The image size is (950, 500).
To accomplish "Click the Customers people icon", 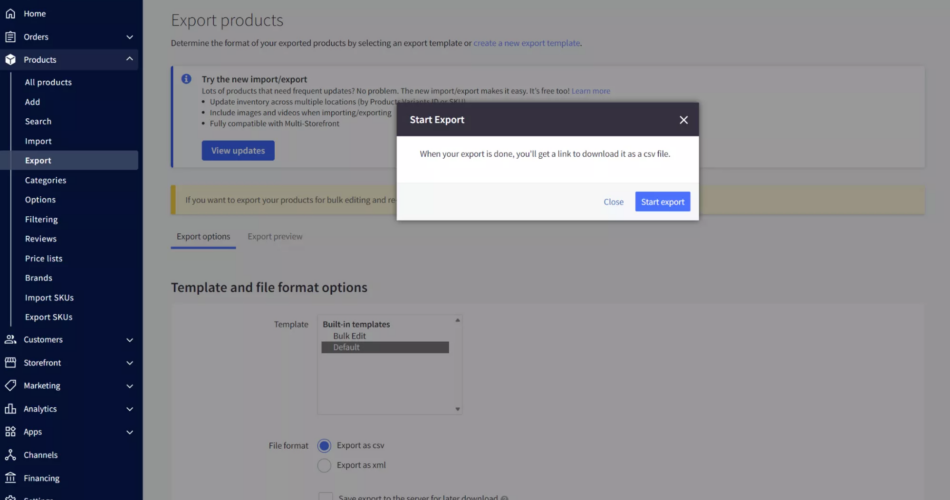I will pos(10,340).
